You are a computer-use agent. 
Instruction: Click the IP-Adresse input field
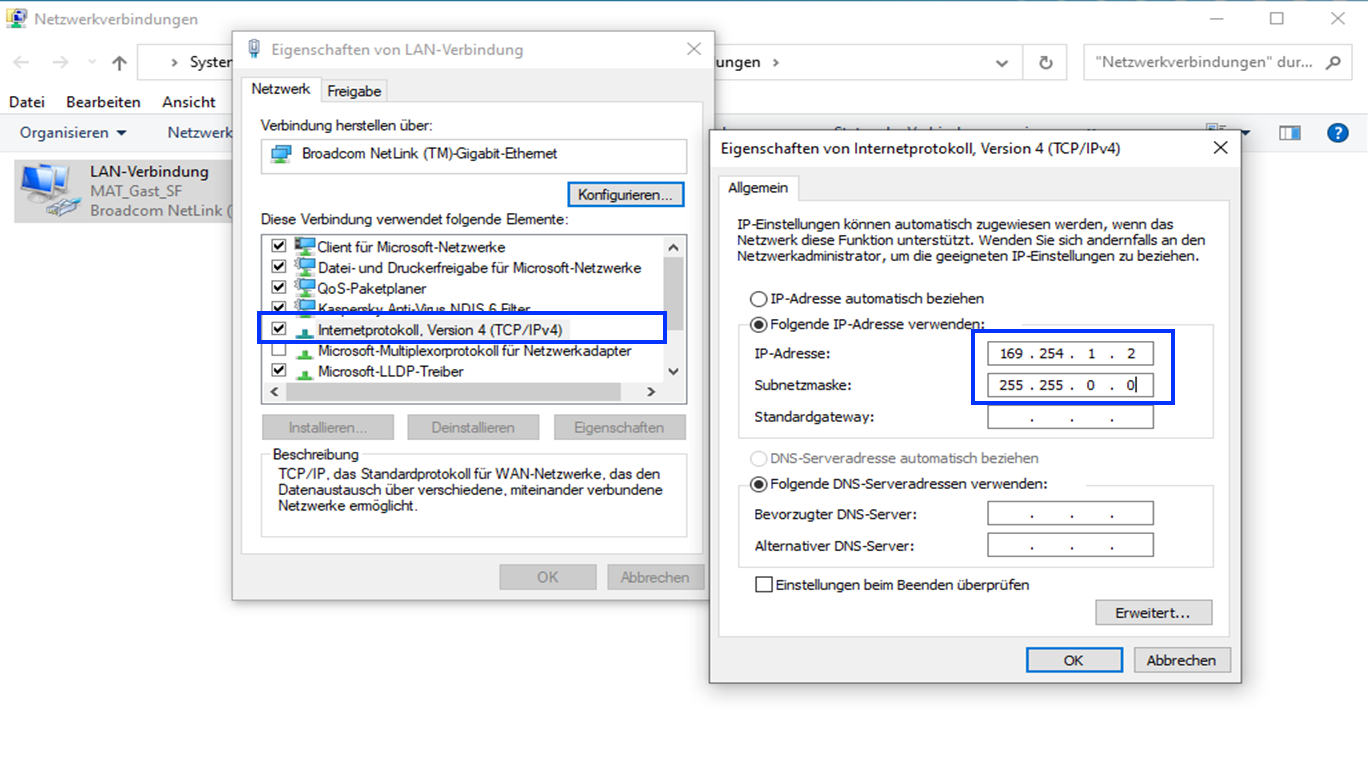coord(1070,354)
